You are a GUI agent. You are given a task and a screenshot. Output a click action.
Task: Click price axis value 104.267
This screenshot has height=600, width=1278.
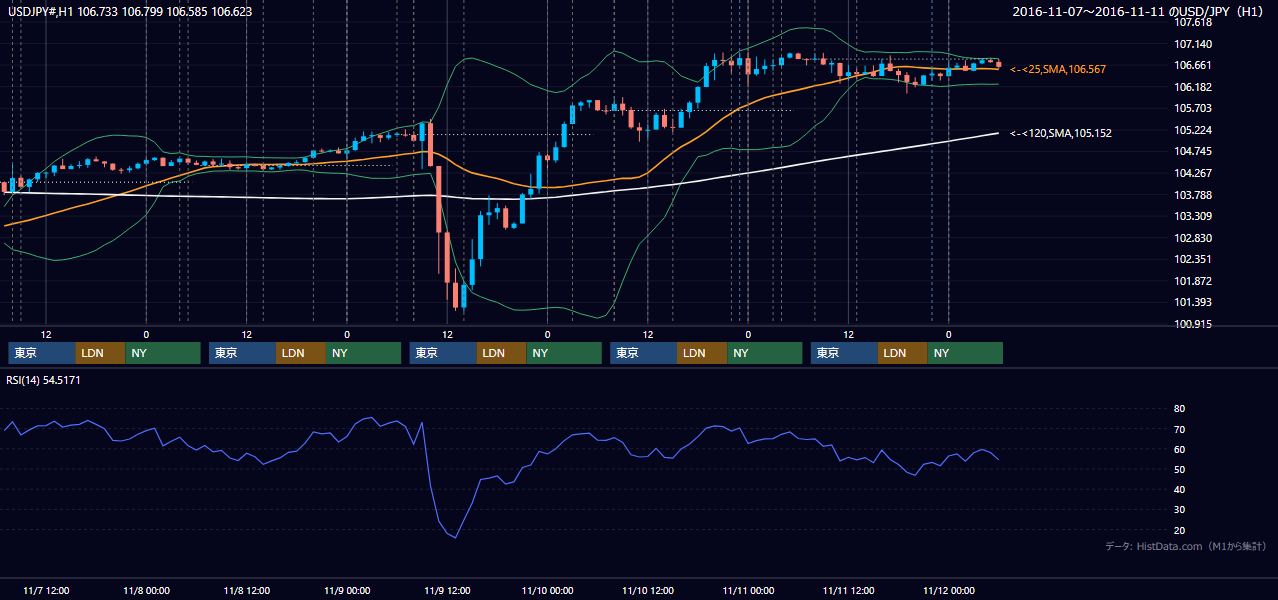click(x=1194, y=173)
